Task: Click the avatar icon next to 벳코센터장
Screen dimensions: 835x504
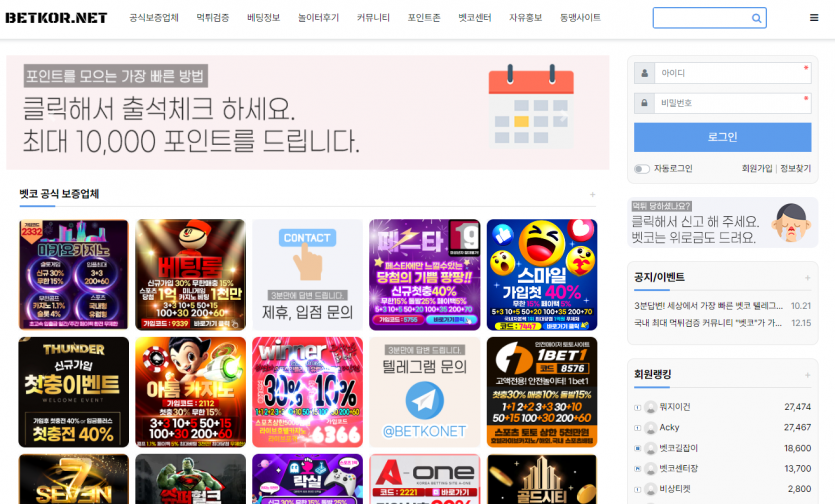Action: [x=650, y=469]
